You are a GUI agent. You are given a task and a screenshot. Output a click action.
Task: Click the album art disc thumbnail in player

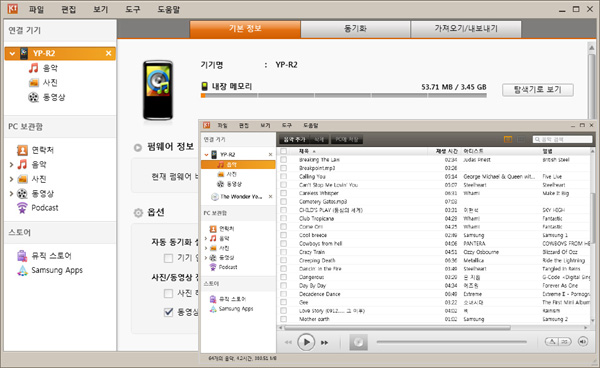[359, 342]
